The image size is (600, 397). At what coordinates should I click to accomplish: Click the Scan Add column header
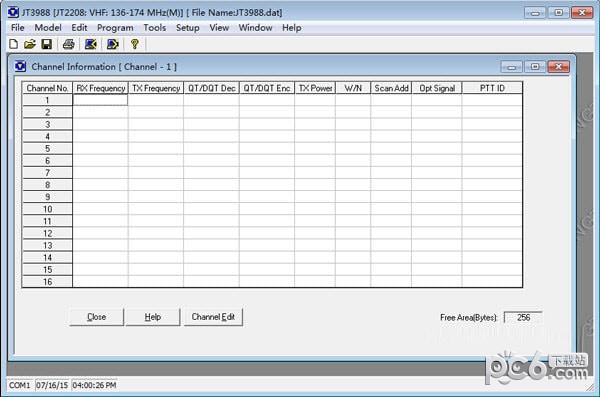[391, 88]
